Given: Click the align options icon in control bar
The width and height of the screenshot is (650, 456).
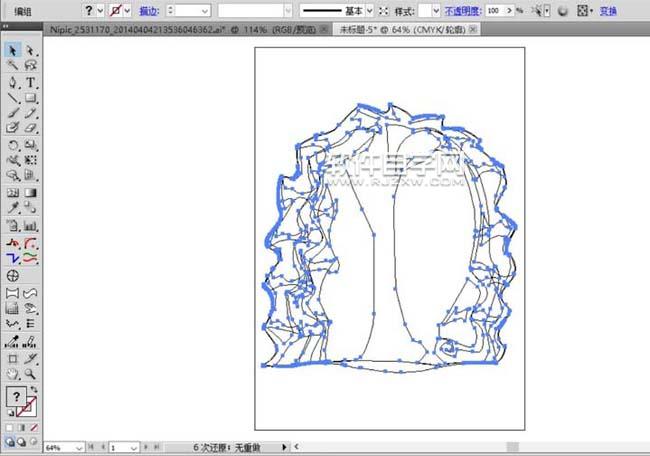Looking at the screenshot, I should pos(582,11).
